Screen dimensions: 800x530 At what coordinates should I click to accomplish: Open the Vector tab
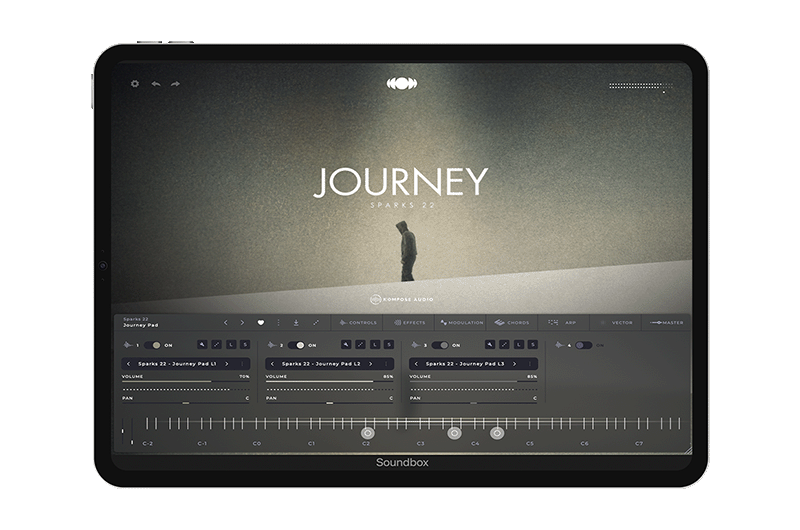(616, 322)
